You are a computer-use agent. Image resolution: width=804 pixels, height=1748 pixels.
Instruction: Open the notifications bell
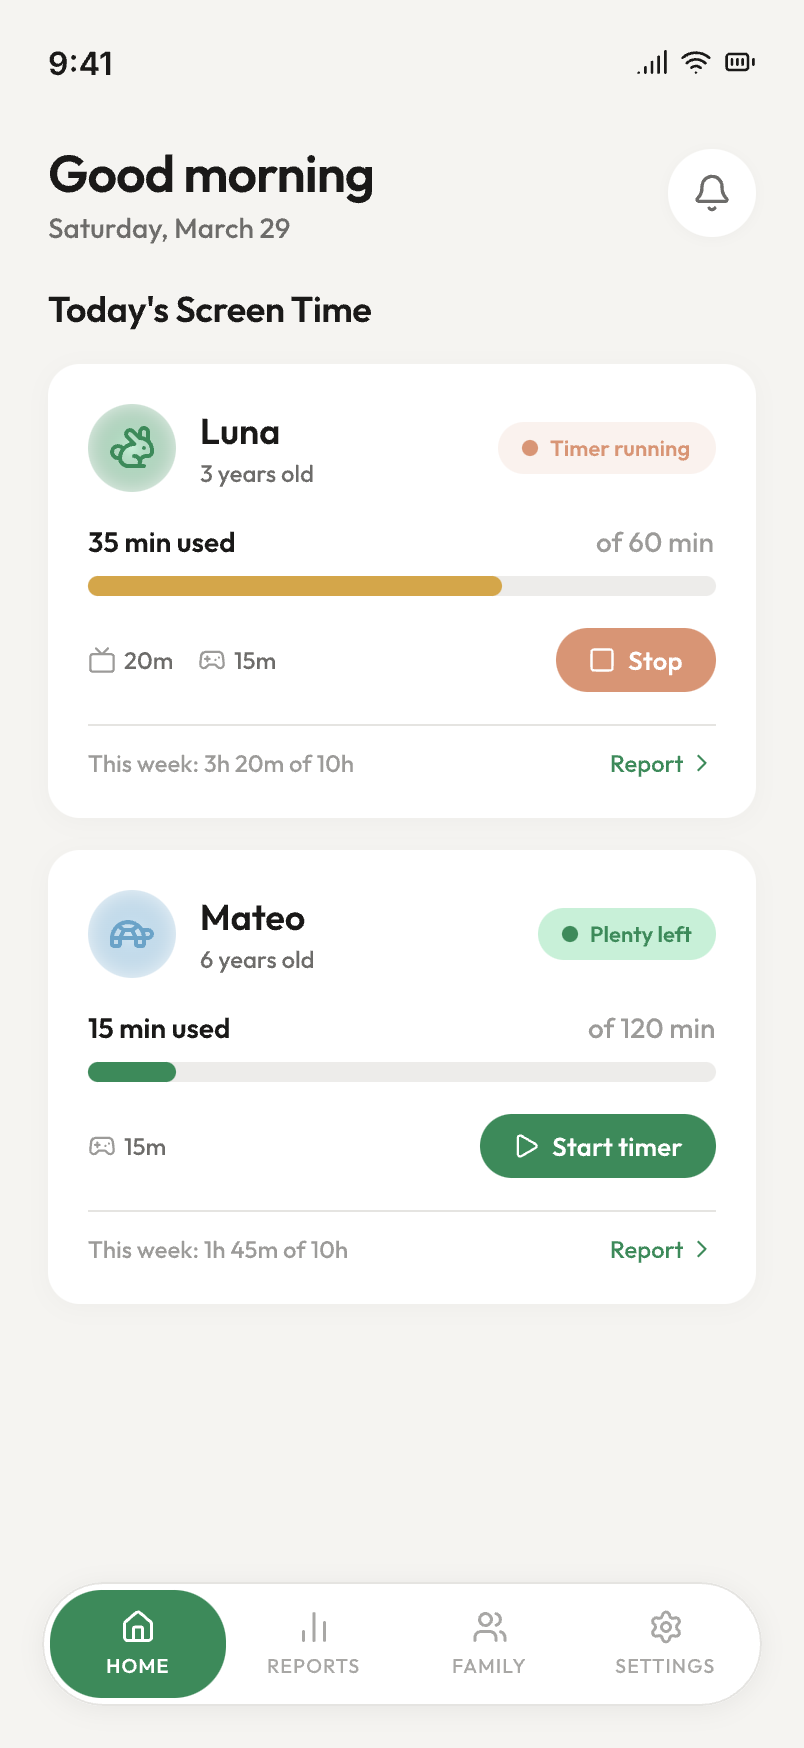pos(711,193)
